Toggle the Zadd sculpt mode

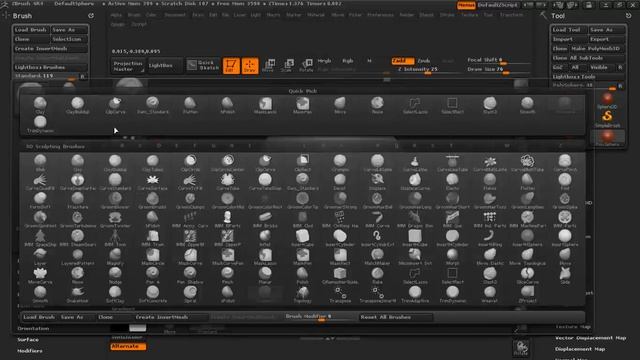pyautogui.click(x=402, y=61)
